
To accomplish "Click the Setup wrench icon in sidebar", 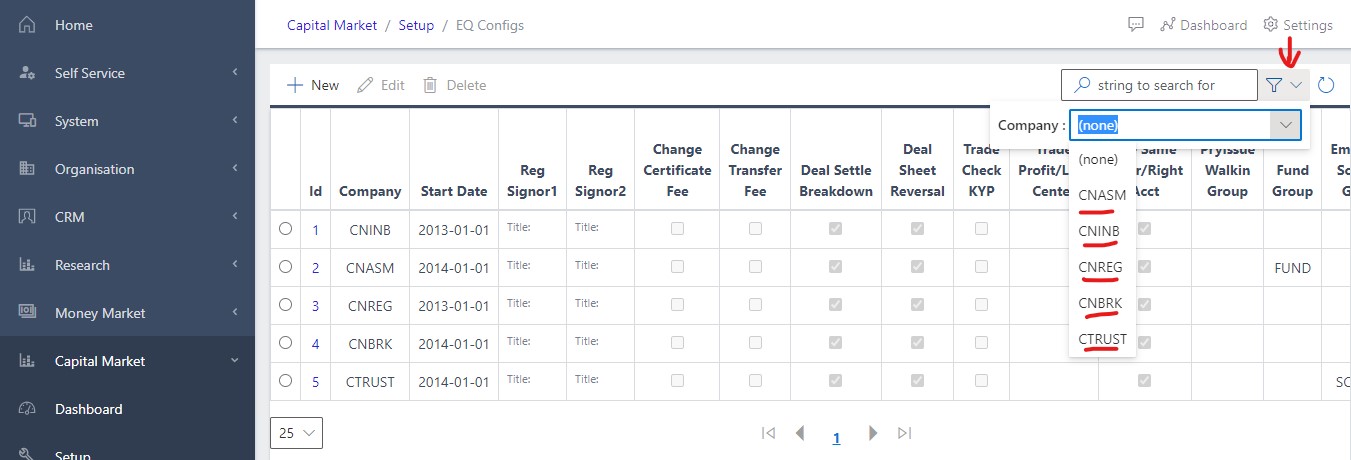I will pos(28,454).
